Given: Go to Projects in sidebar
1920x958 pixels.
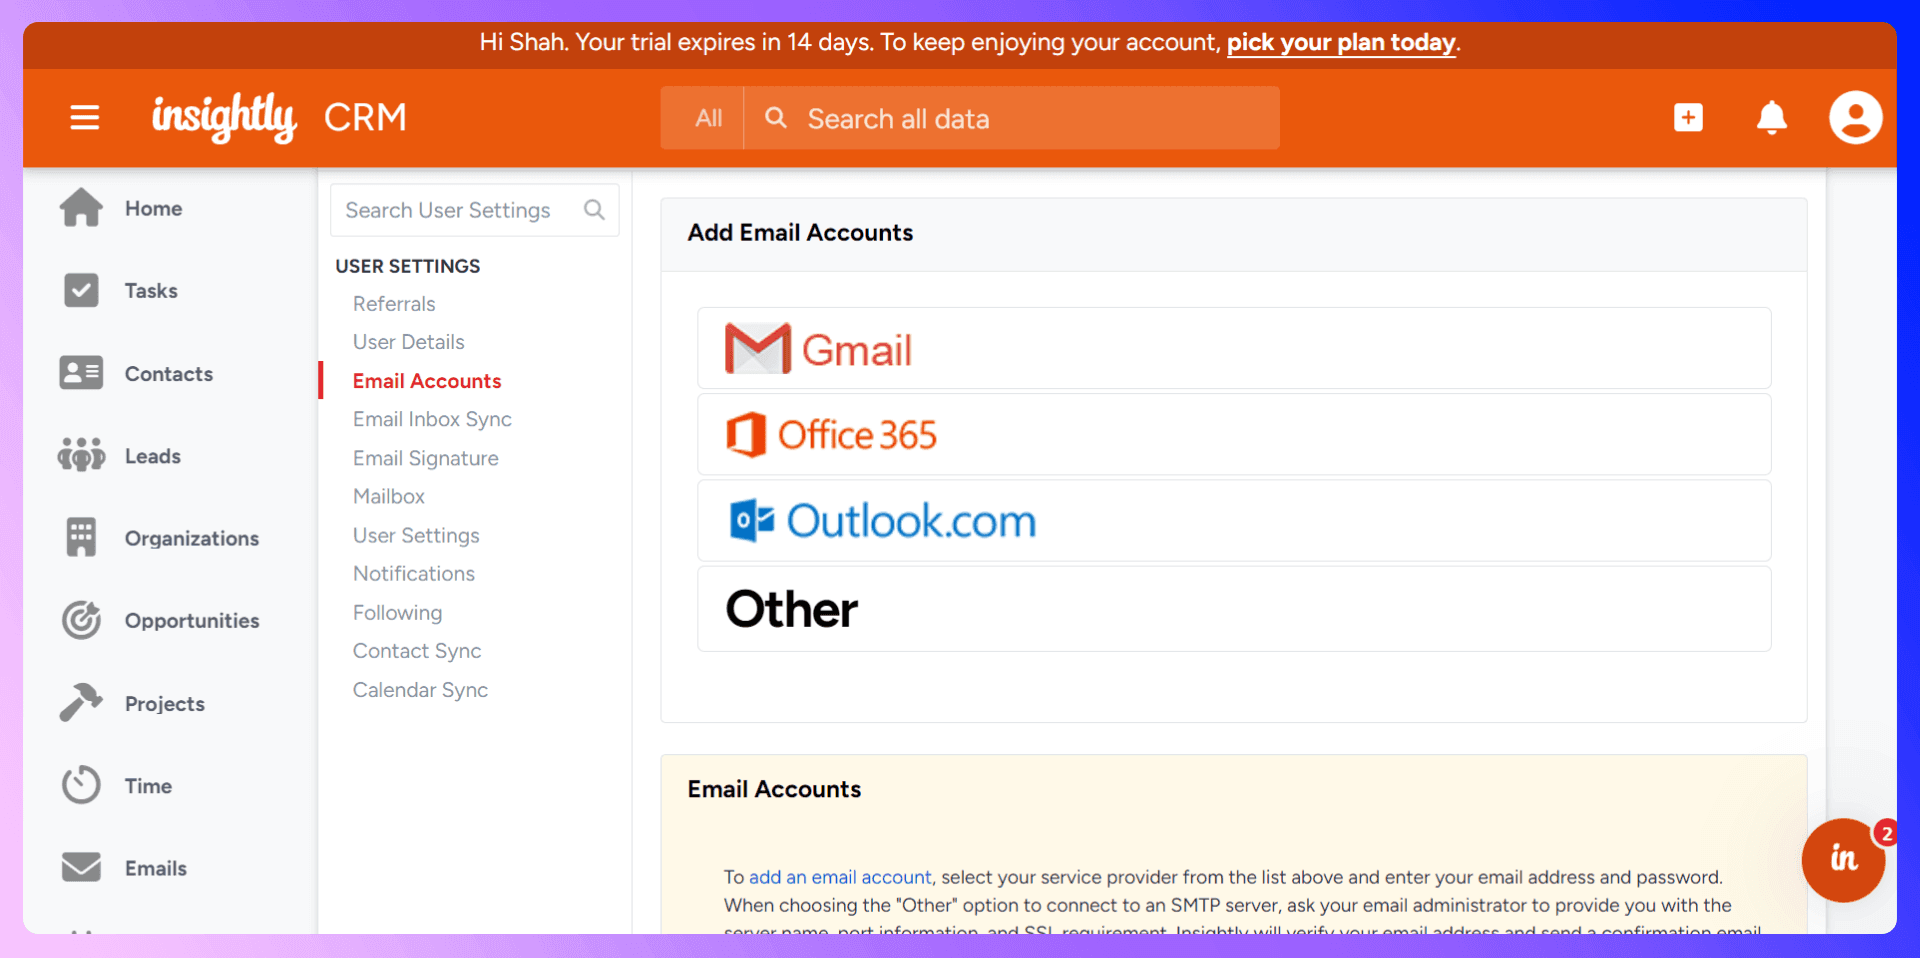Looking at the screenshot, I should (165, 703).
